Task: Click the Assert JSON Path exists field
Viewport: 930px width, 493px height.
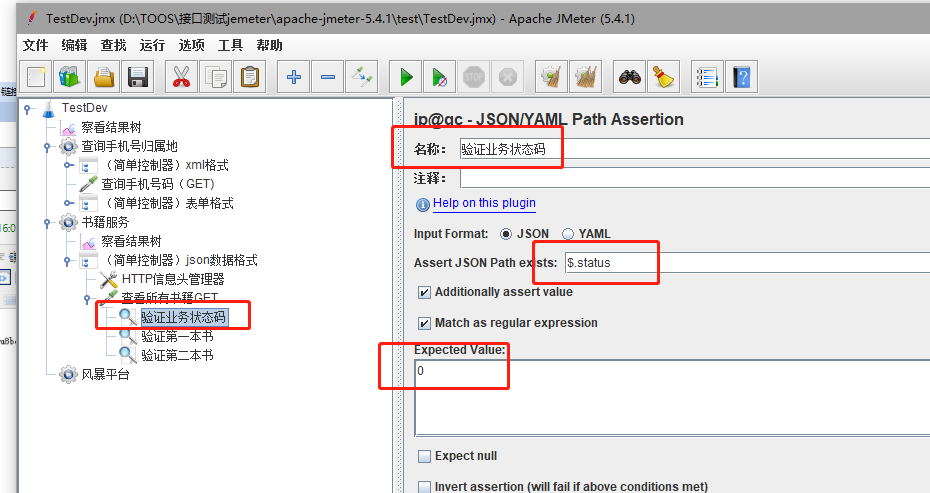Action: (747, 263)
